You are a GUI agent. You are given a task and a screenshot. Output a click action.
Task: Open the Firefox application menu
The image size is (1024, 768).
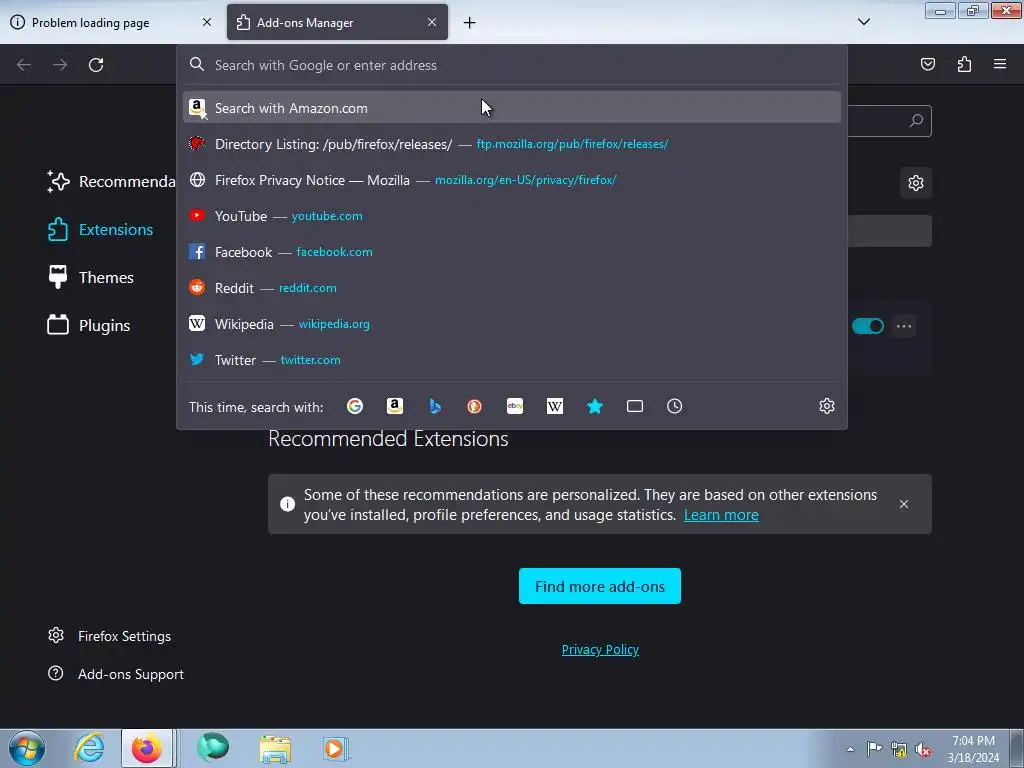tap(1000, 64)
